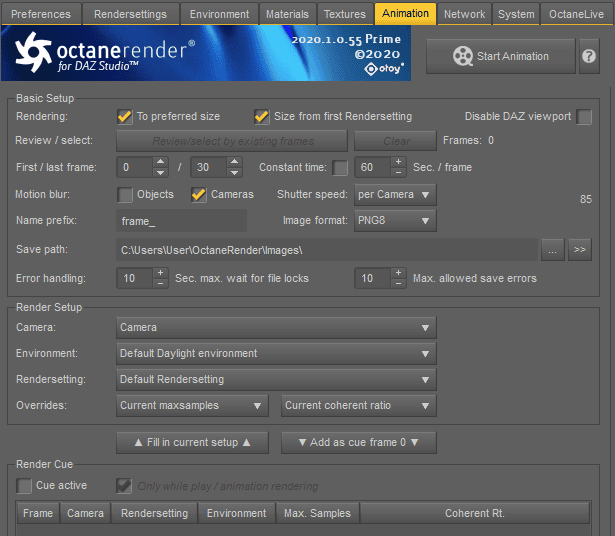
Task: Open the Shutter speed dropdown
Action: click(395, 195)
